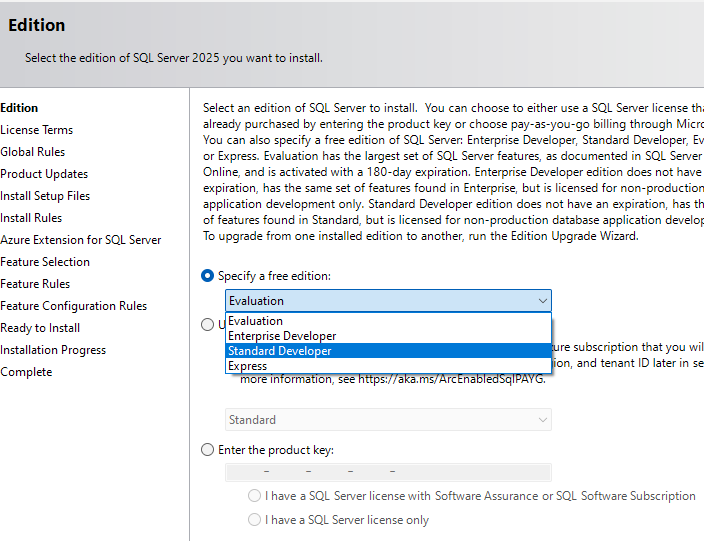The image size is (704, 541).
Task: Select Azure Extension for SQL Server step
Action: [80, 240]
